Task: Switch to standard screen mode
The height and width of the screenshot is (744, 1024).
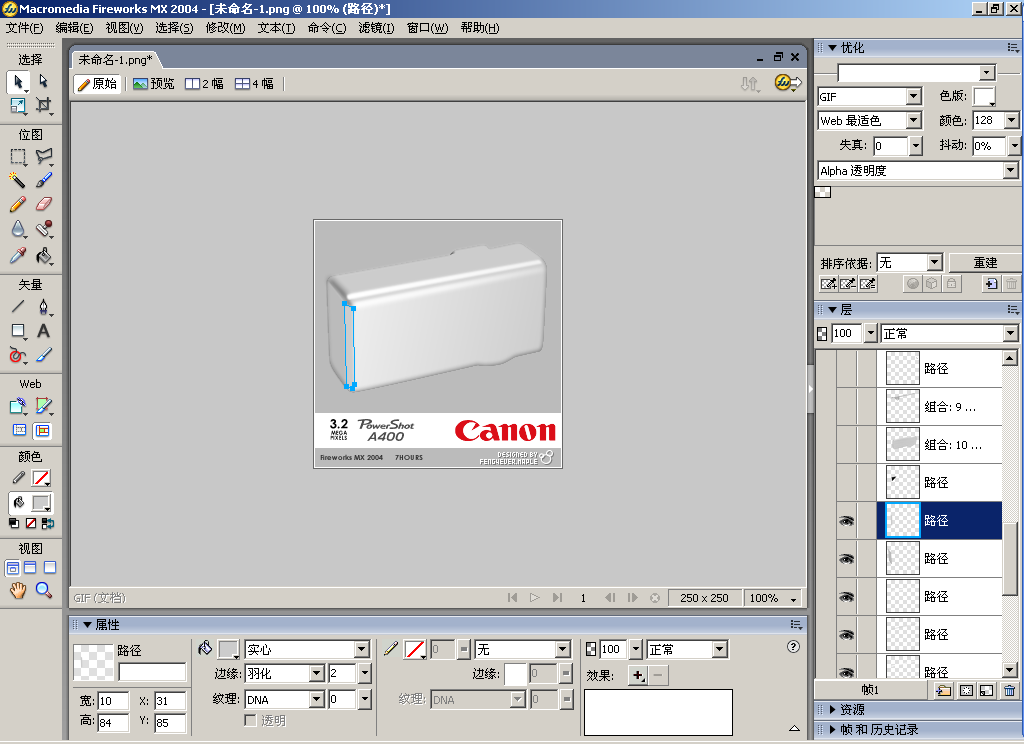Action: point(12,568)
